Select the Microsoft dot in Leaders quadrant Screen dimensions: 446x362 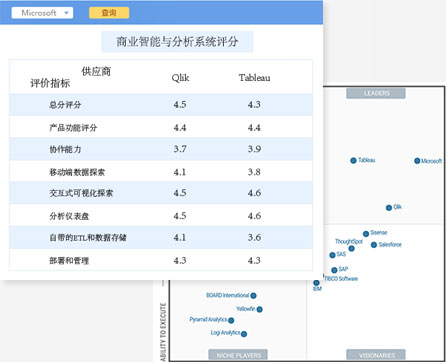click(417, 161)
